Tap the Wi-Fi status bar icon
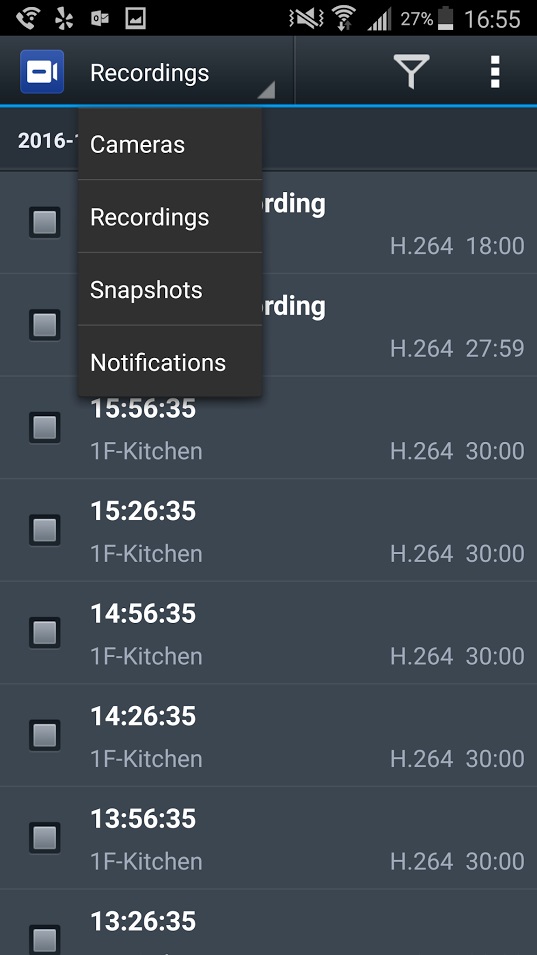537x955 pixels. click(344, 18)
